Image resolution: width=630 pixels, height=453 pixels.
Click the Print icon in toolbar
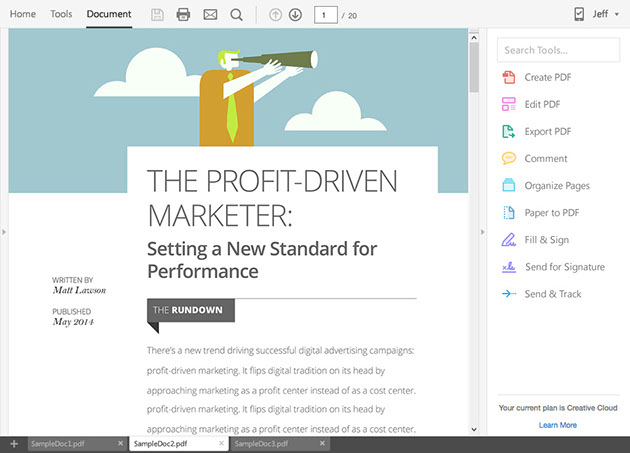[x=183, y=15]
